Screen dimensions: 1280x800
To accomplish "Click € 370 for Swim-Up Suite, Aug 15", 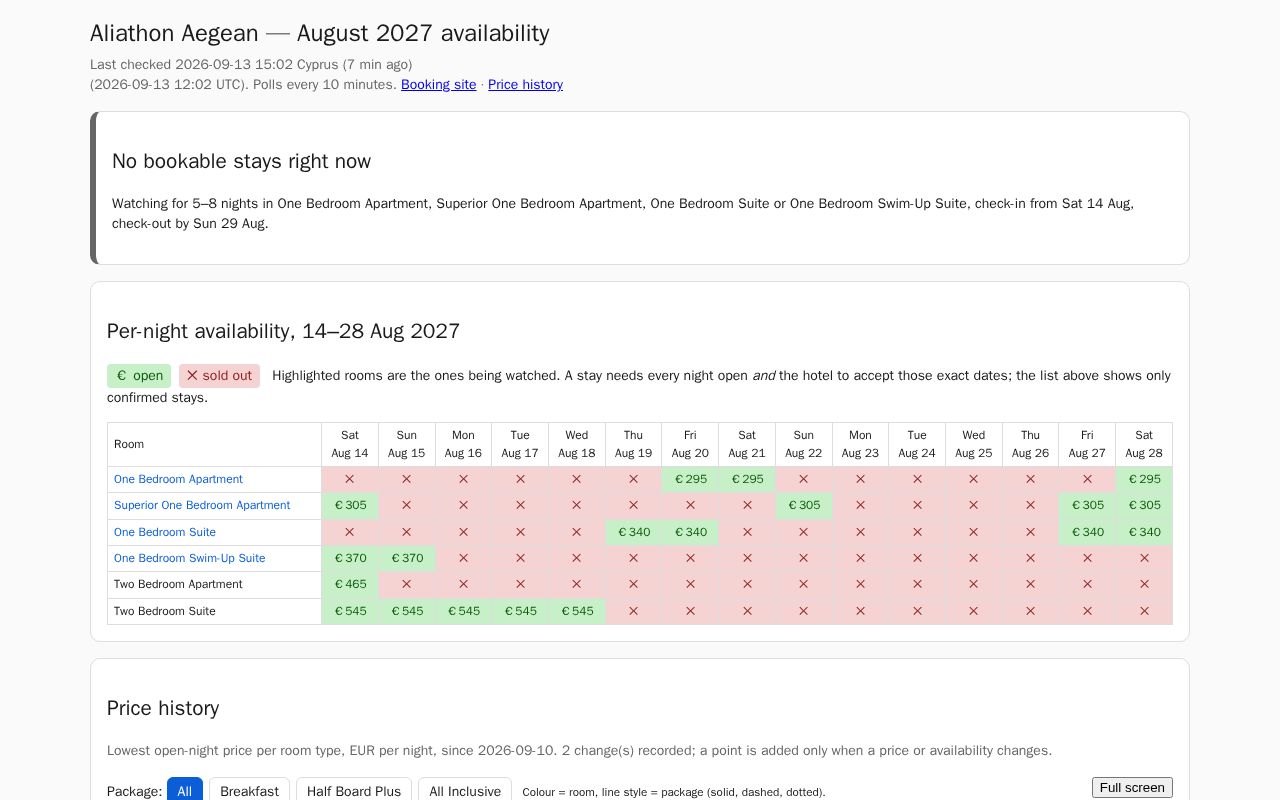I will [x=407, y=558].
